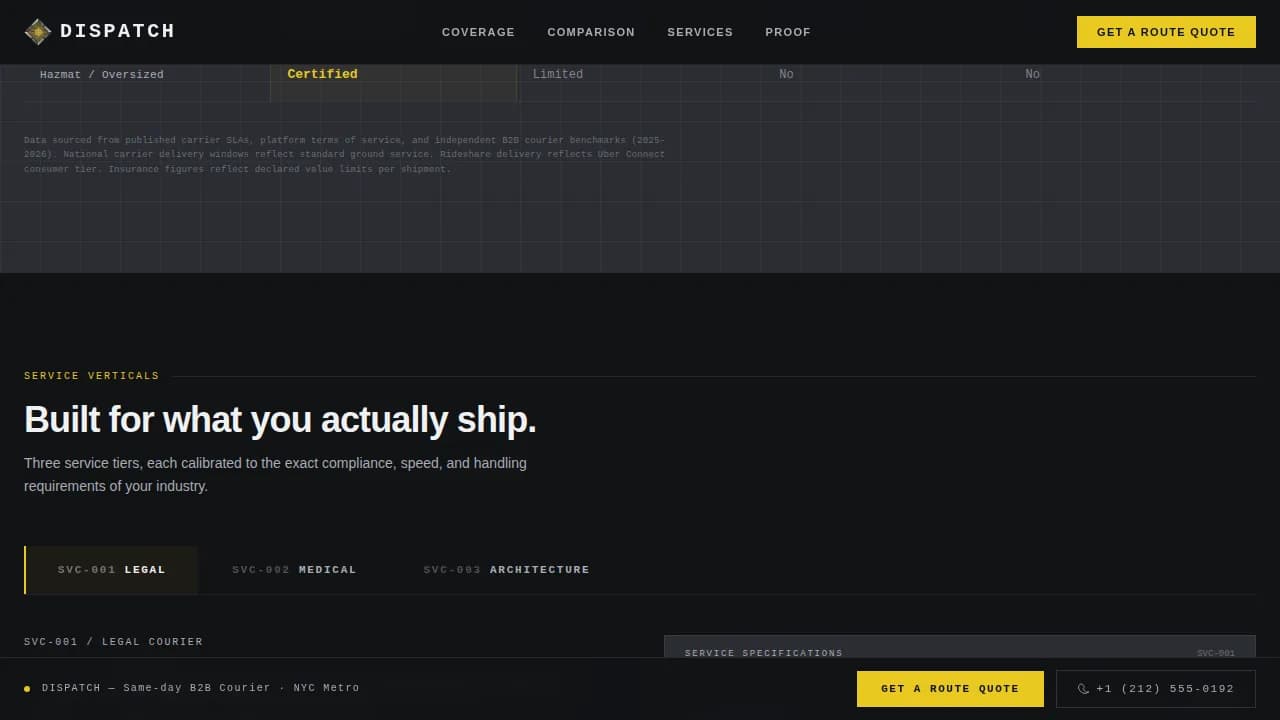The image size is (1280, 720).
Task: Click the 'Built for what you actually ship' heading
Action: coord(280,420)
